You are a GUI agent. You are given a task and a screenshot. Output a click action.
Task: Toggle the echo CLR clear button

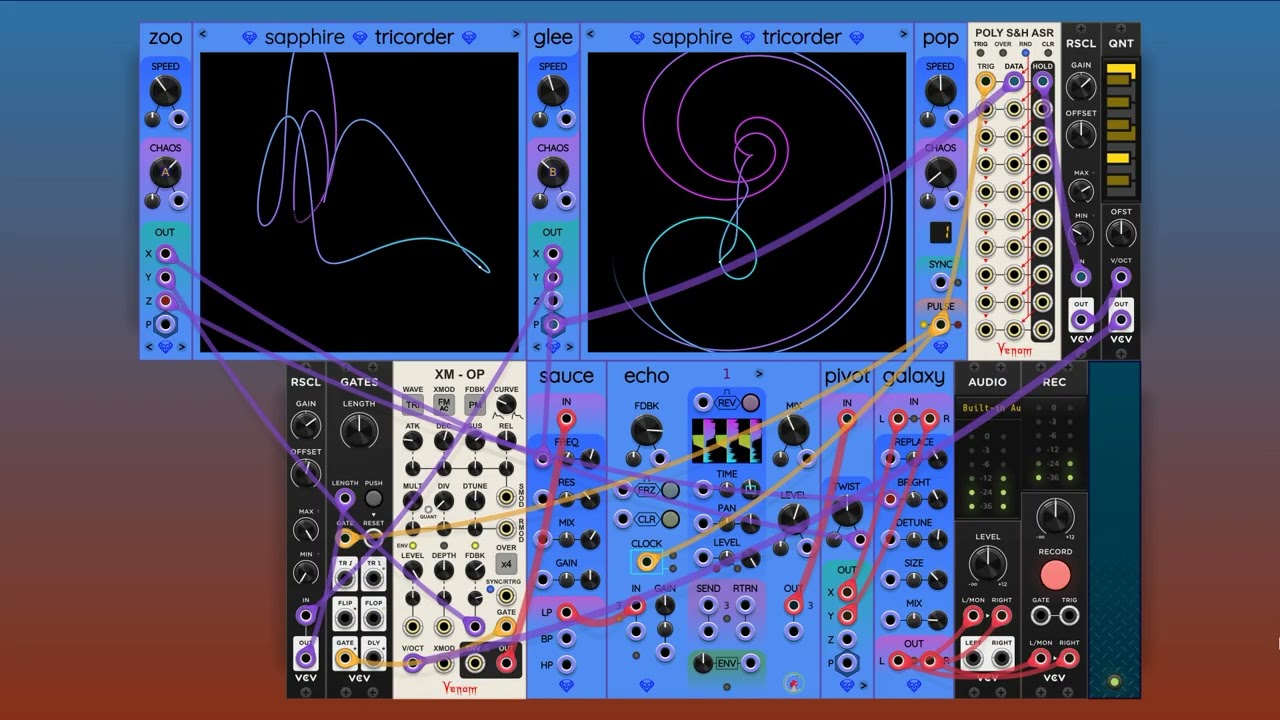point(670,520)
